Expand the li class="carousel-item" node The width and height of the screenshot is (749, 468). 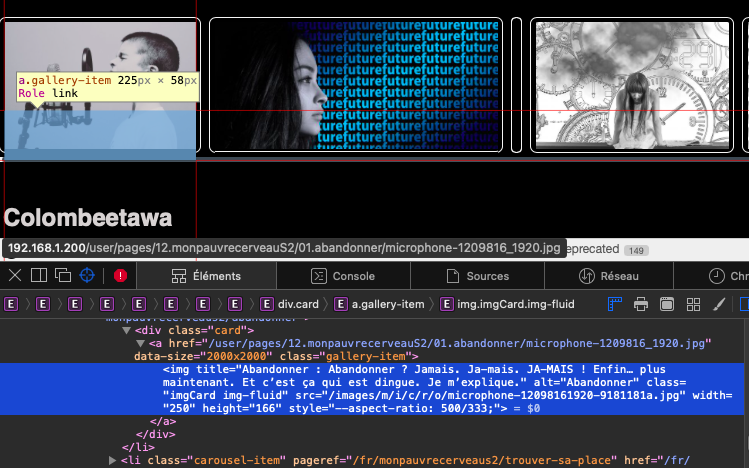point(112,460)
